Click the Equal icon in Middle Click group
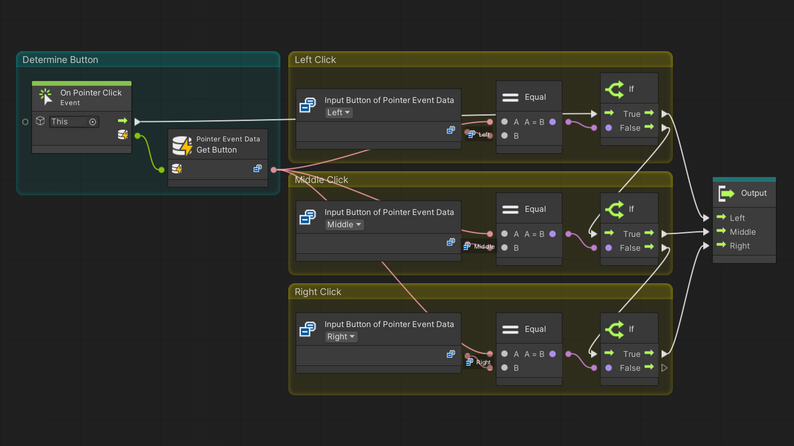 (510, 209)
